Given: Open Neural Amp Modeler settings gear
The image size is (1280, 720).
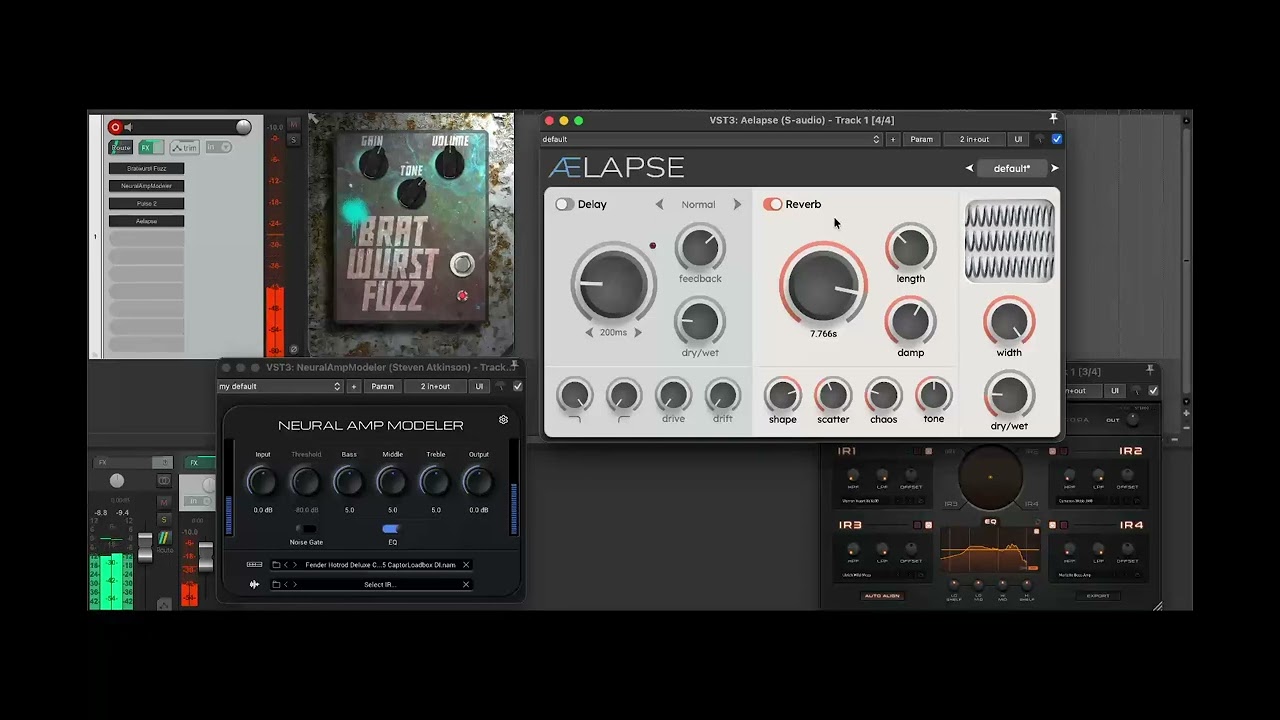Looking at the screenshot, I should pos(503,420).
